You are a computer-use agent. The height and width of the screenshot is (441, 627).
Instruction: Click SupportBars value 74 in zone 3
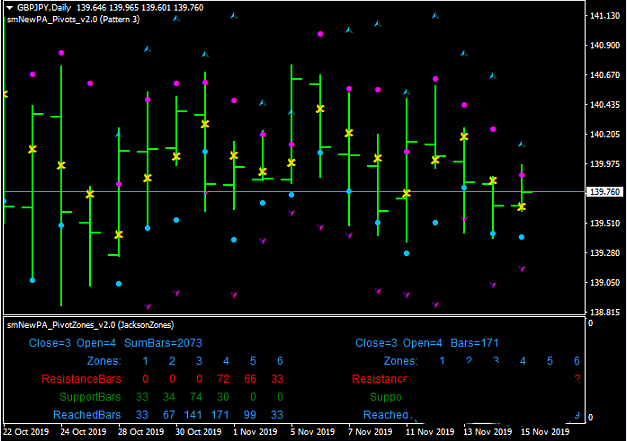coord(198,398)
